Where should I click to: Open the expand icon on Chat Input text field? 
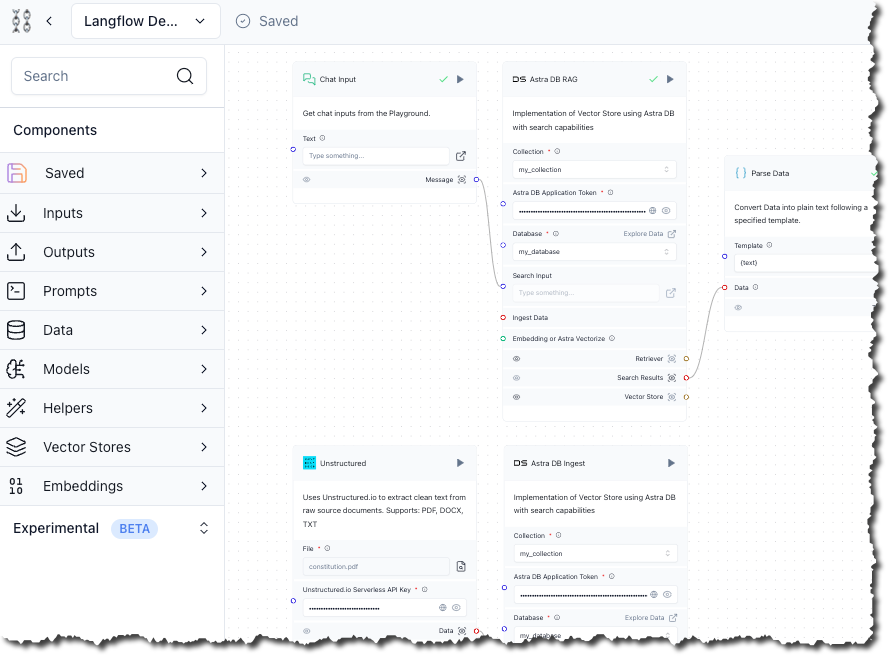(460, 156)
